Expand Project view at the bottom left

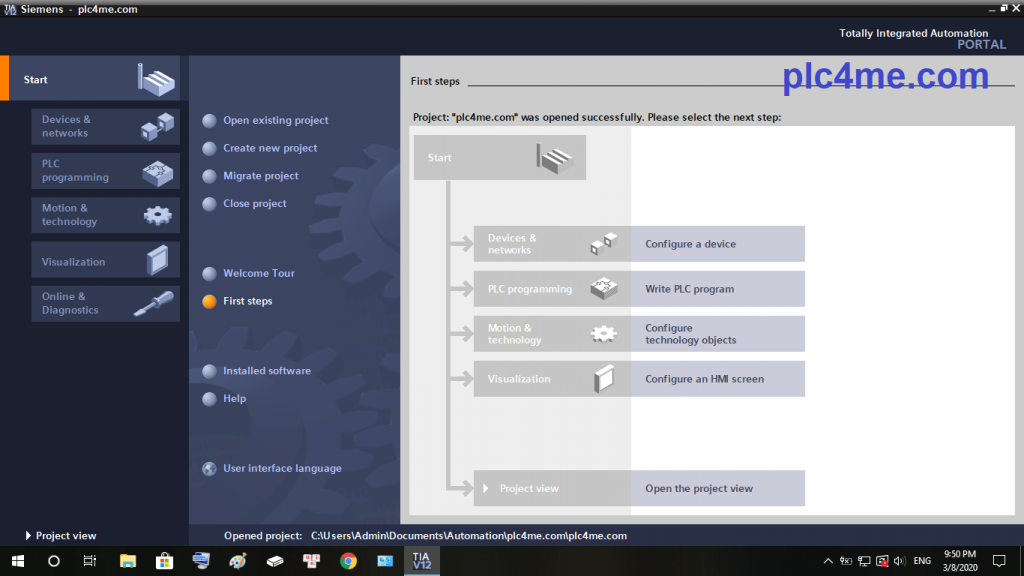coord(28,536)
